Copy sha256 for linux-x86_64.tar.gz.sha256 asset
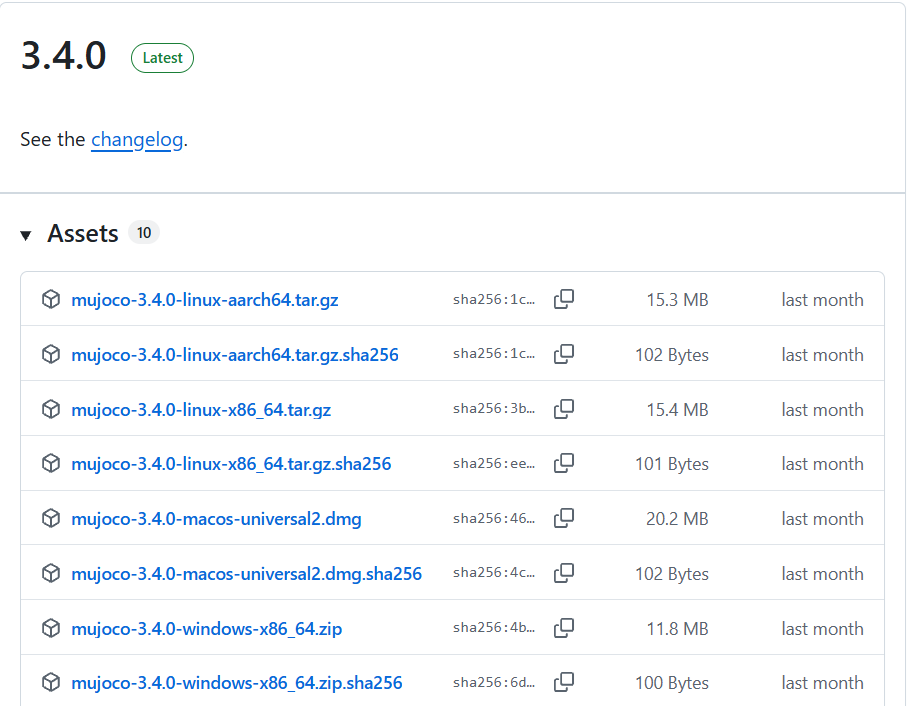The image size is (909, 706). (x=563, y=463)
